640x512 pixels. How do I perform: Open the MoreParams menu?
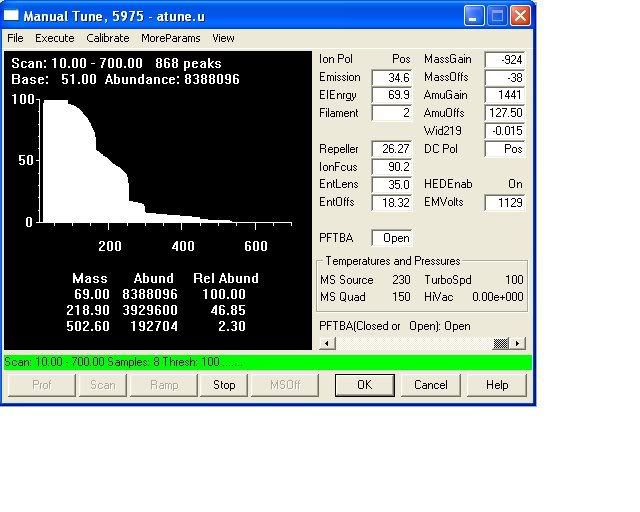pos(170,38)
